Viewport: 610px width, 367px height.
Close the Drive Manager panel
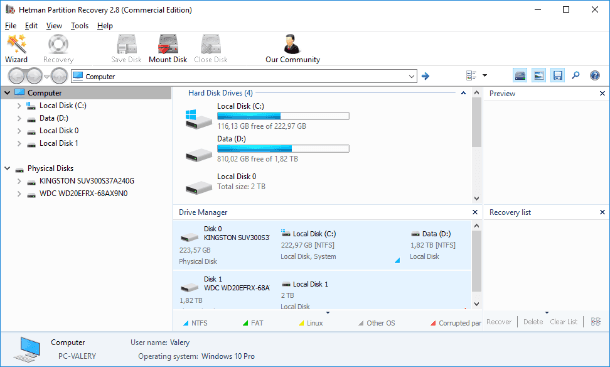pyautogui.click(x=475, y=212)
